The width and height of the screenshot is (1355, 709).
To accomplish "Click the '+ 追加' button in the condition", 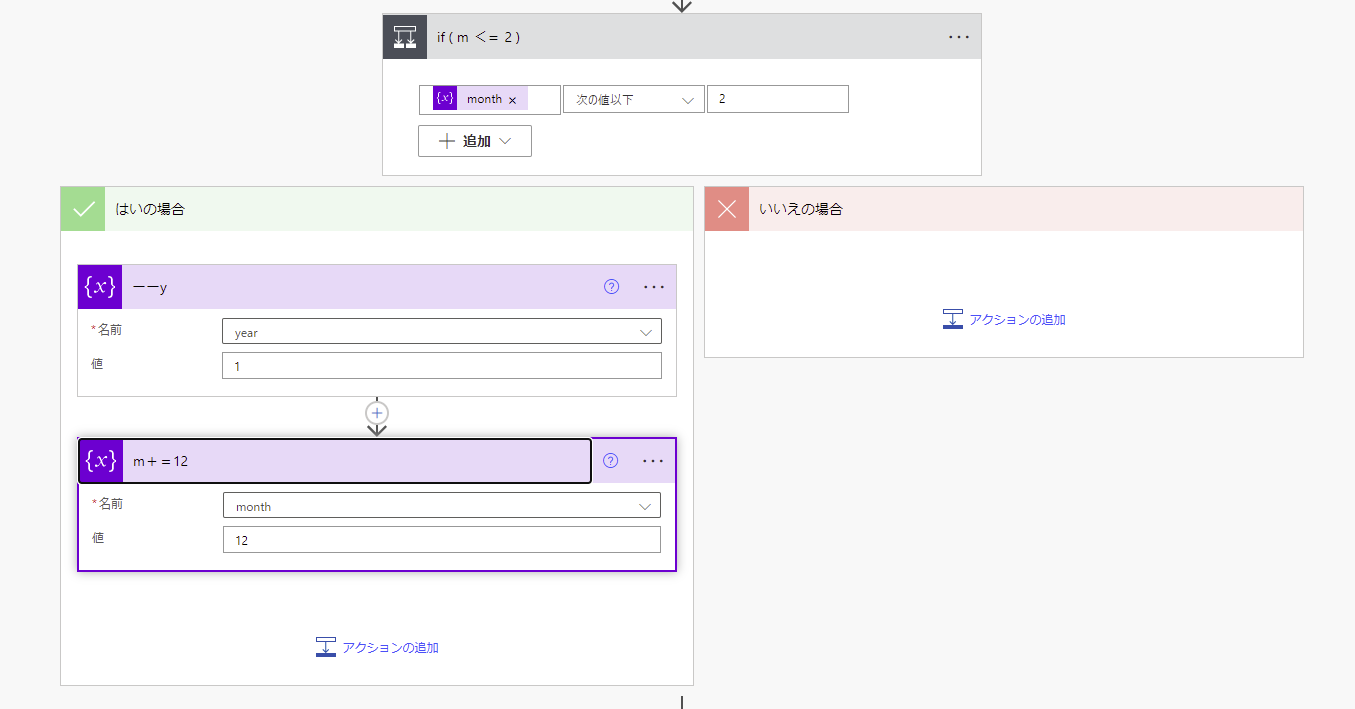I will [x=474, y=140].
